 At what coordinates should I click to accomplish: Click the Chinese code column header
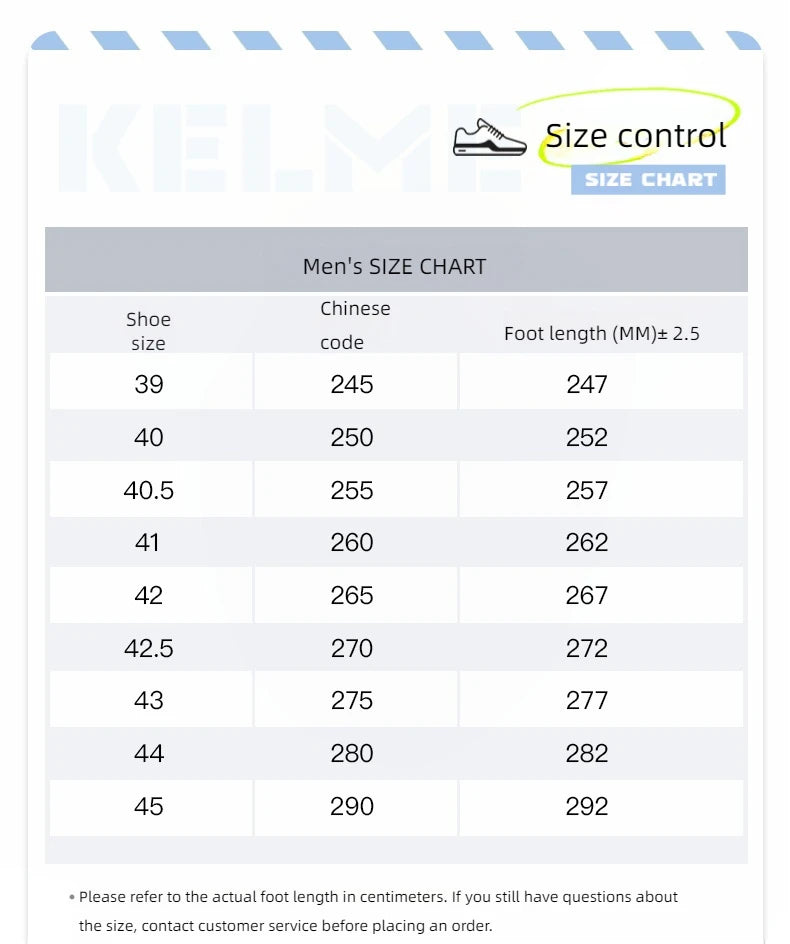click(x=354, y=325)
